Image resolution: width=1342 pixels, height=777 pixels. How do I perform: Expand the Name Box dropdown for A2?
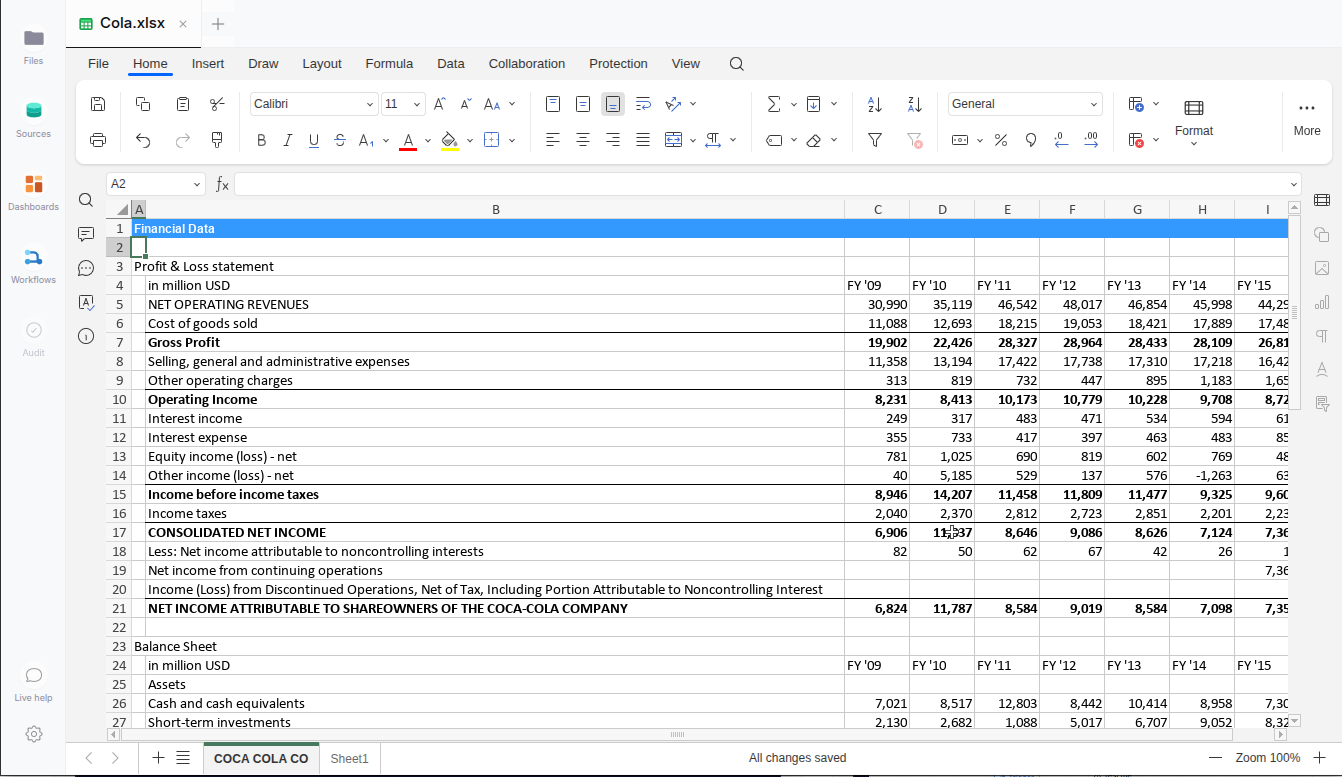click(x=196, y=184)
